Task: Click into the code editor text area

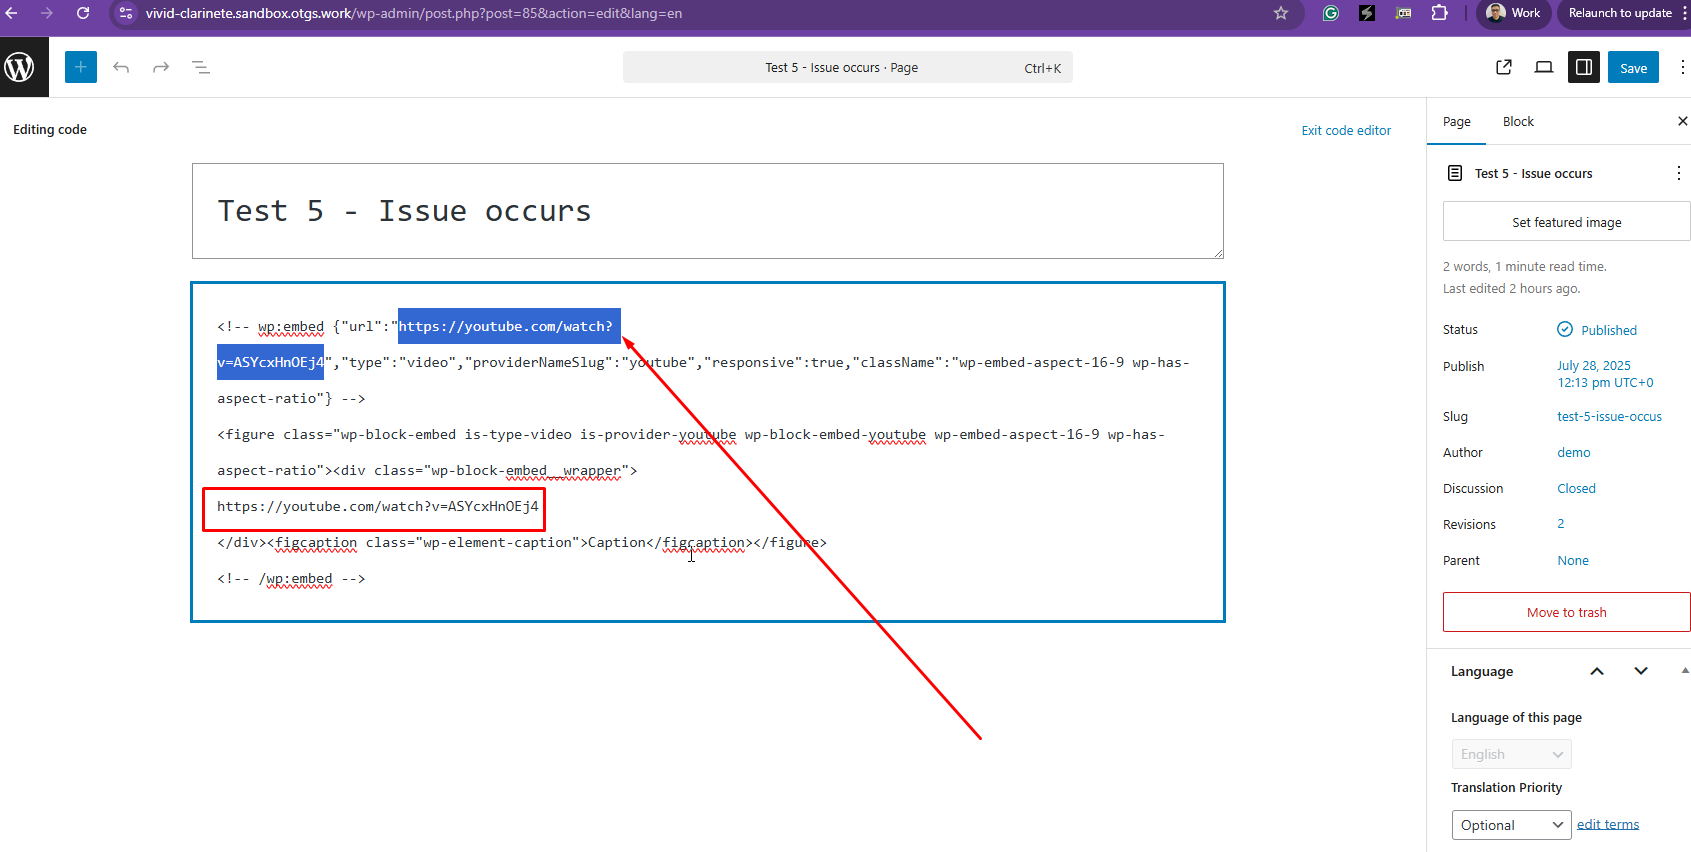Action: click(x=708, y=452)
